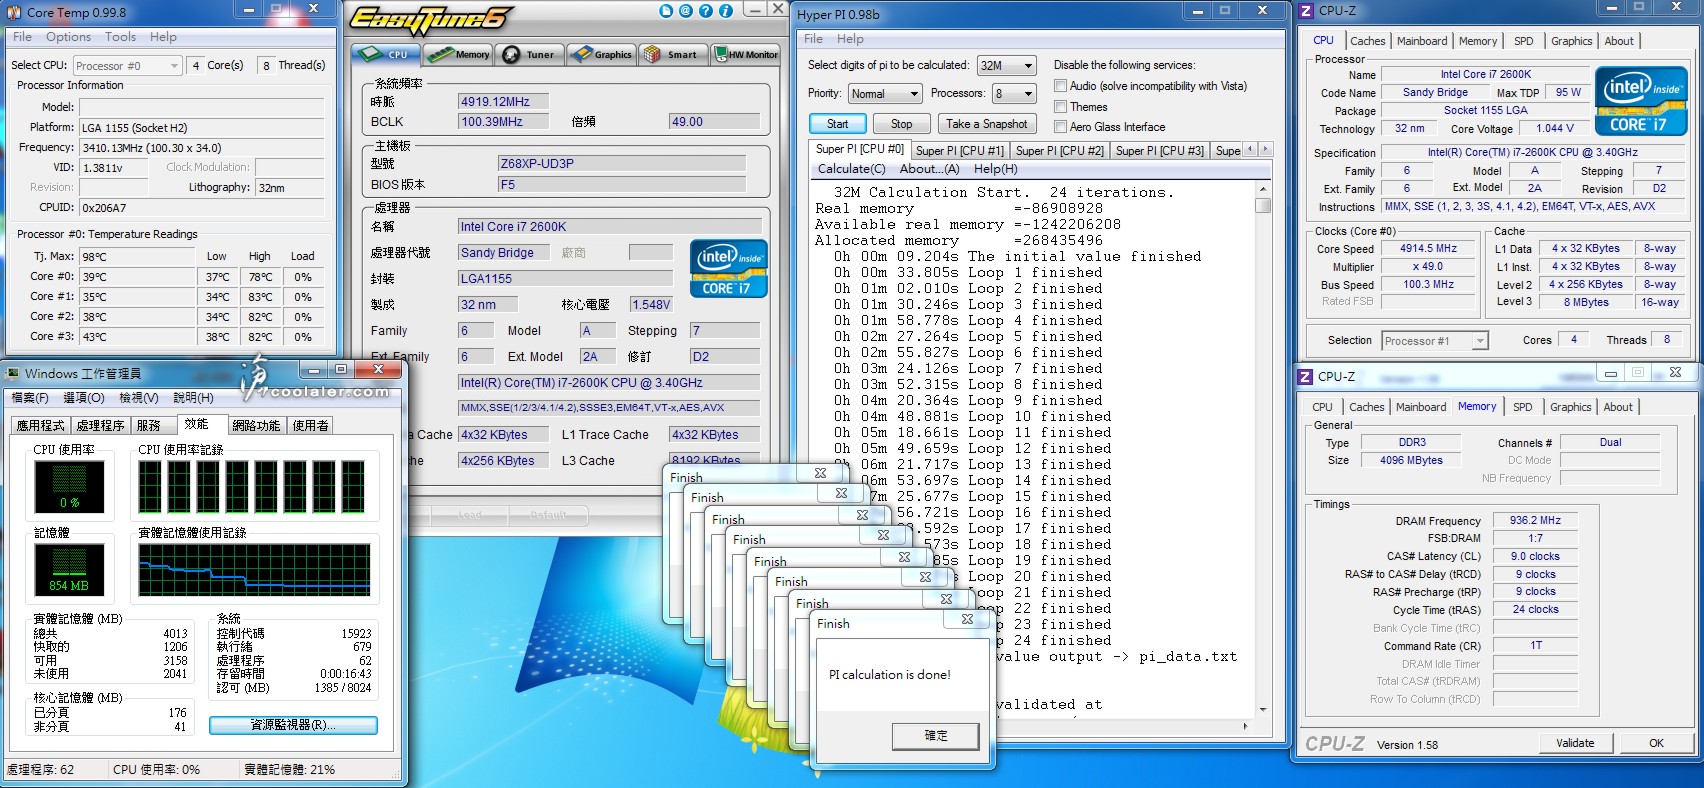Click Start button in Hyper PI

pyautogui.click(x=837, y=124)
